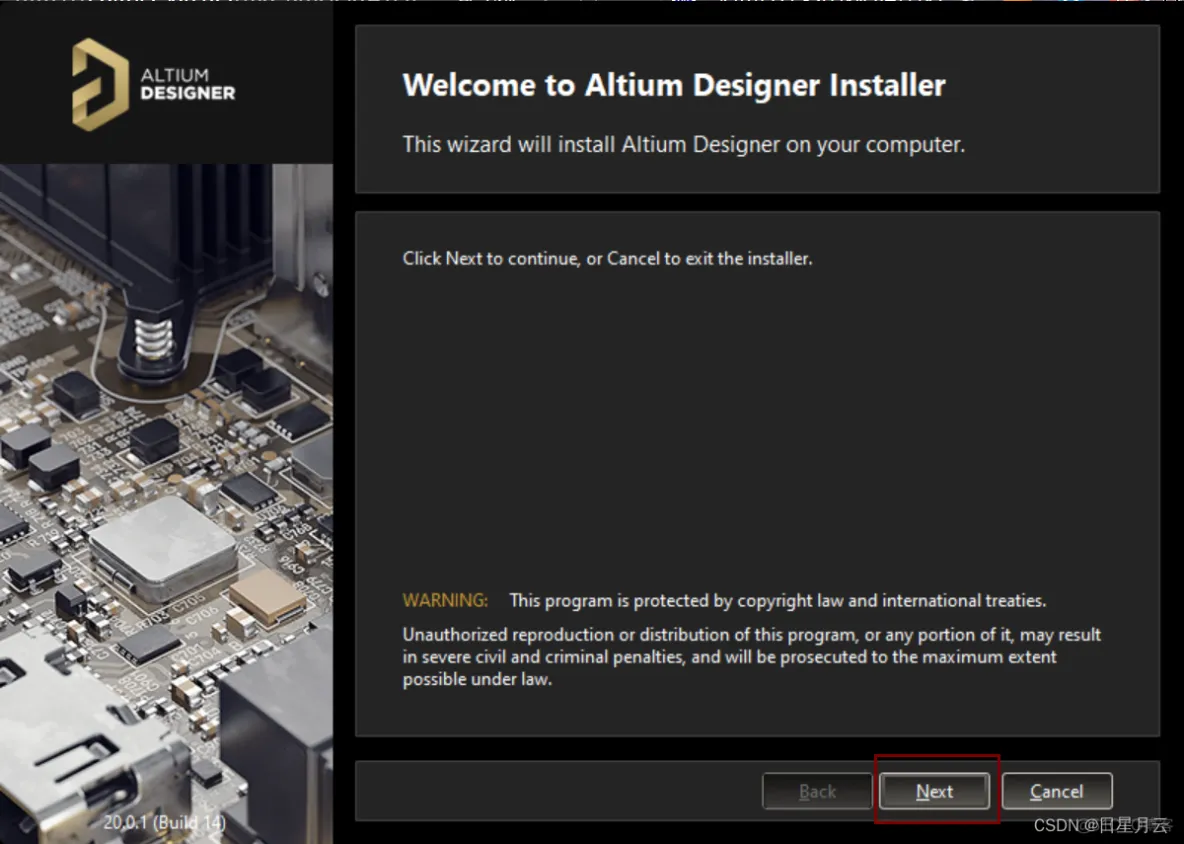The height and width of the screenshot is (844, 1184).
Task: Click "This wizard will install Altium Designer" text
Action: 683,144
